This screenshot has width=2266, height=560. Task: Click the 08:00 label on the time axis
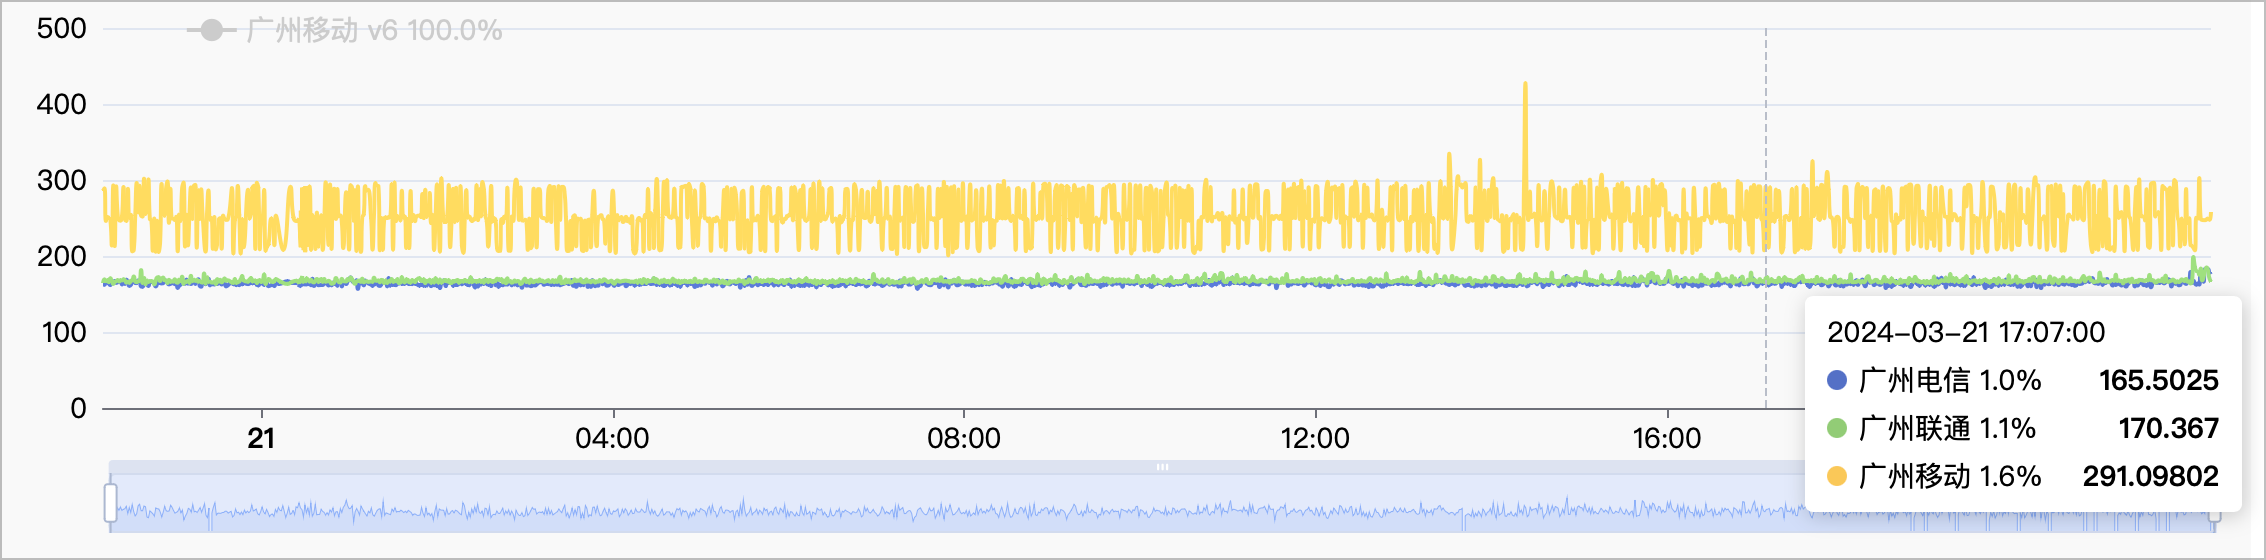[964, 438]
